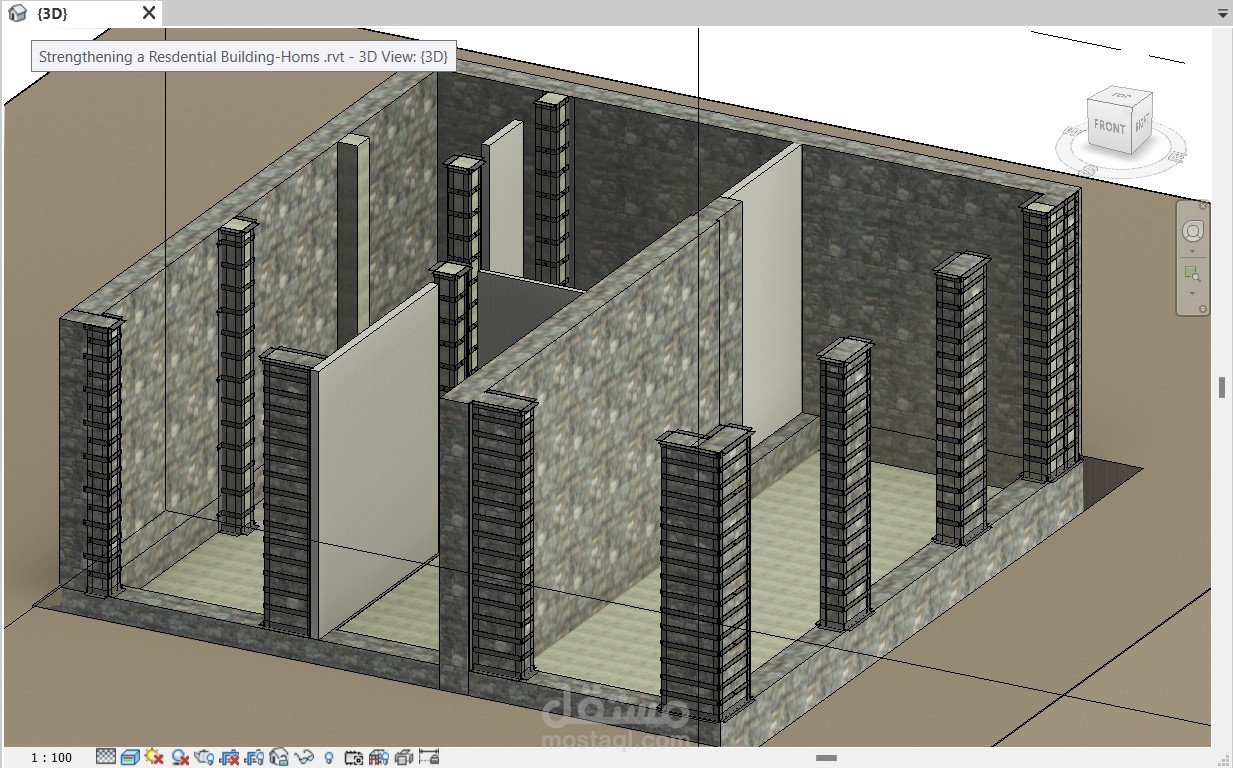Open Full Navigation Wheel on navigation bar
The height and width of the screenshot is (768, 1233).
click(x=1192, y=232)
